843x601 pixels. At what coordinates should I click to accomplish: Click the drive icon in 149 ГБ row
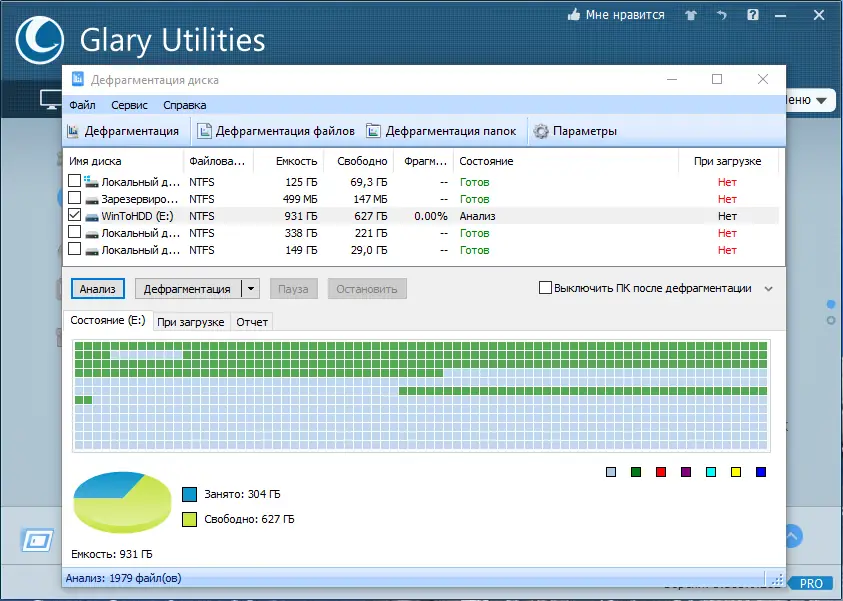click(x=92, y=251)
